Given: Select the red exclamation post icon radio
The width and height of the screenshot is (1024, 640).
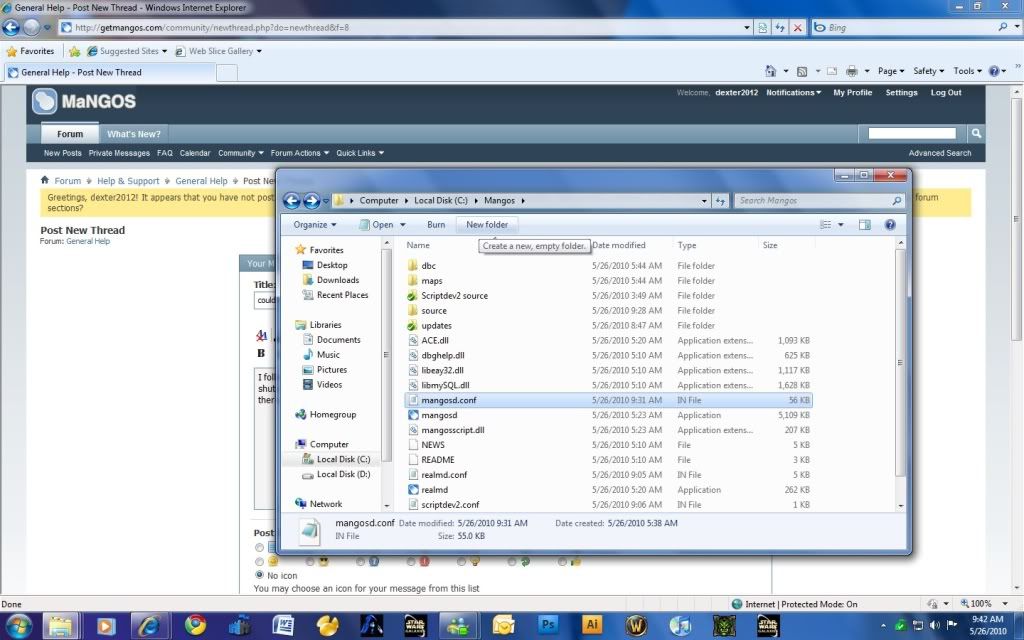Looking at the screenshot, I should (x=411, y=561).
